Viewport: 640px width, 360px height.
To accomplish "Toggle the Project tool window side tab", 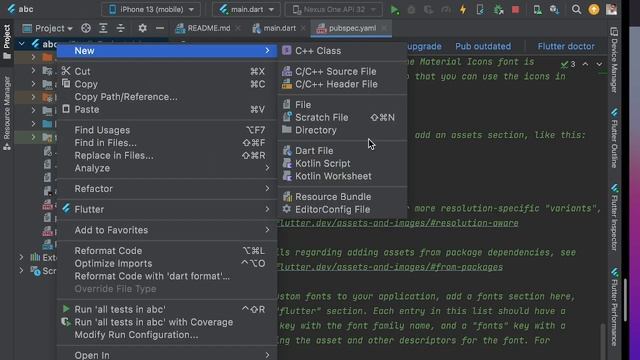I will (7, 42).
